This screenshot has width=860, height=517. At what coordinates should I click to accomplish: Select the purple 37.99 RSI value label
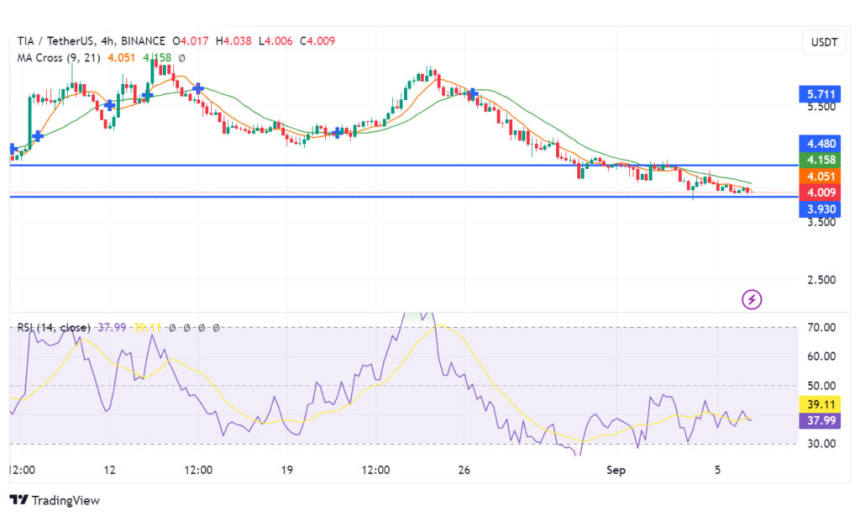(x=822, y=421)
